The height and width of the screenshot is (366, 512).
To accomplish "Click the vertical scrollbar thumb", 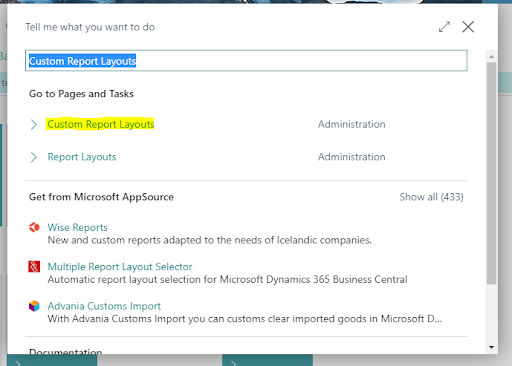I will point(491,173).
